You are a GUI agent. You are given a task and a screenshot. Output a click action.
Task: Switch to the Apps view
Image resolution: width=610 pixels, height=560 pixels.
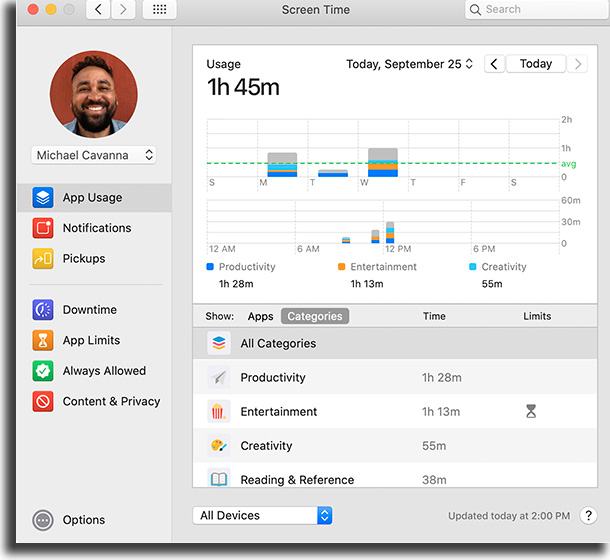[261, 316]
